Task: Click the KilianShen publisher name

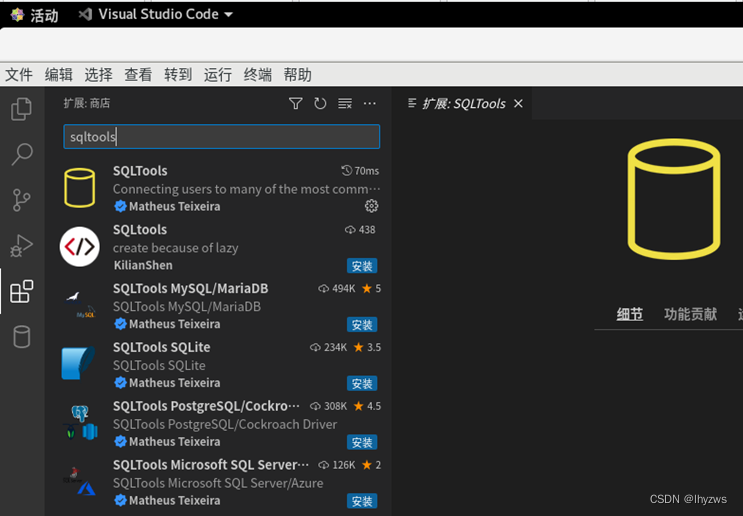Action: coord(143,265)
